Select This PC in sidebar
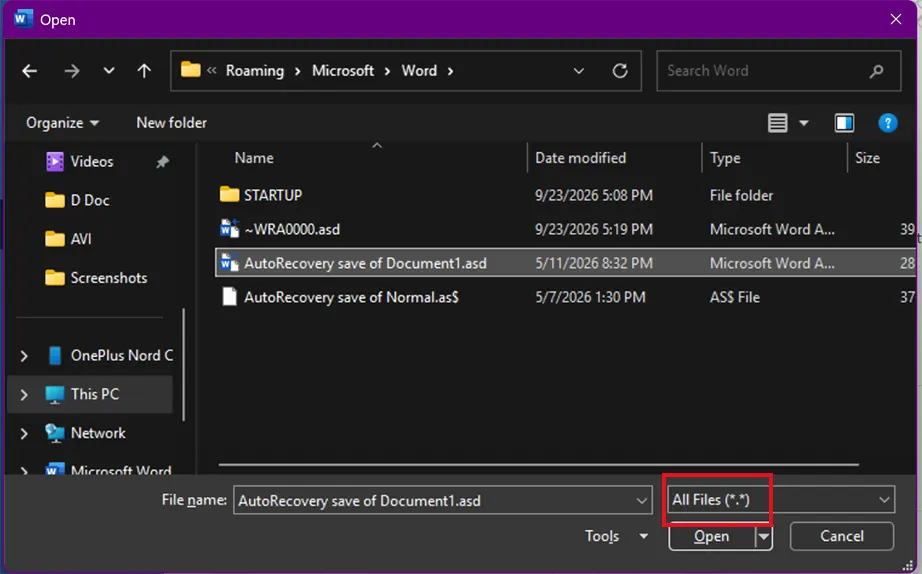922x574 pixels. [x=95, y=394]
